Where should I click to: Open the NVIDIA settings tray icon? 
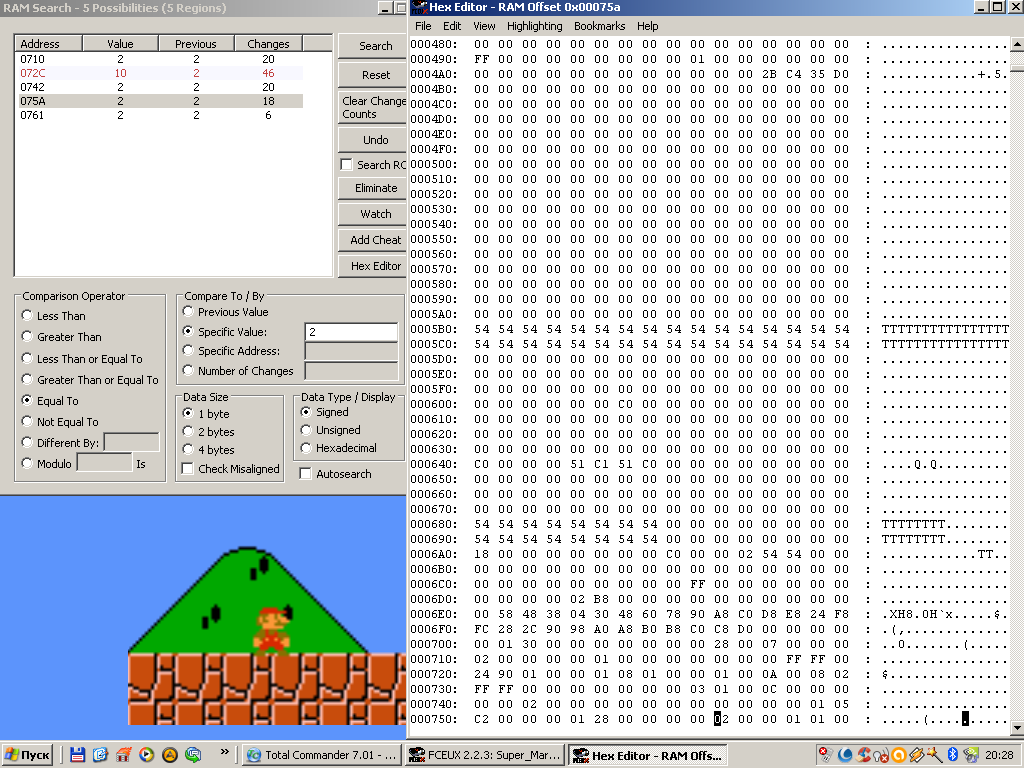click(971, 755)
